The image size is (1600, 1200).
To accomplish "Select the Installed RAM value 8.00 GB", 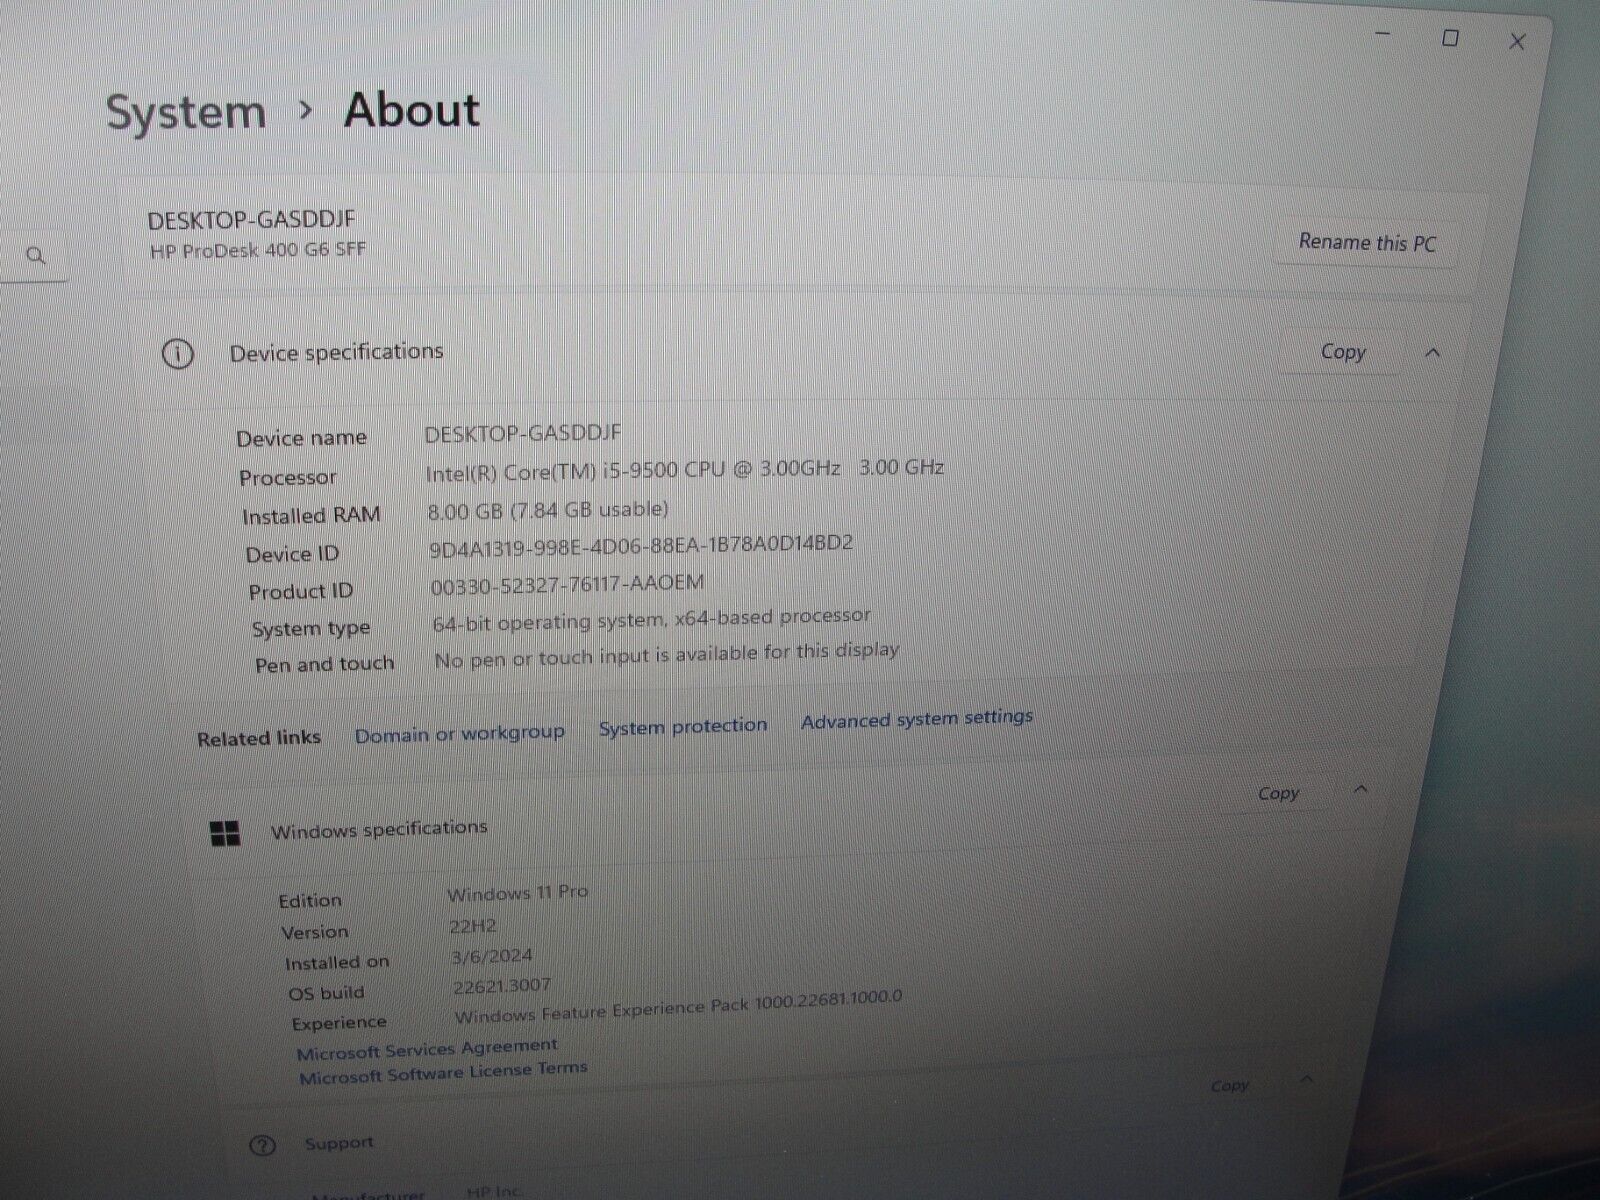I will coord(548,510).
